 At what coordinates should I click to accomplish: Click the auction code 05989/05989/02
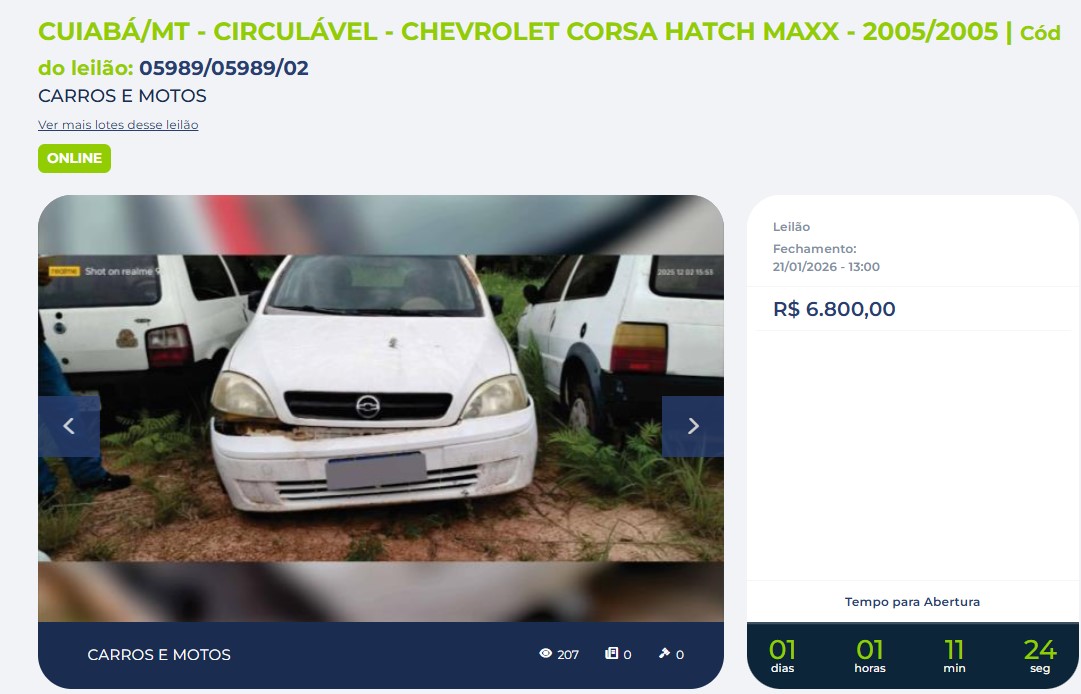(224, 68)
